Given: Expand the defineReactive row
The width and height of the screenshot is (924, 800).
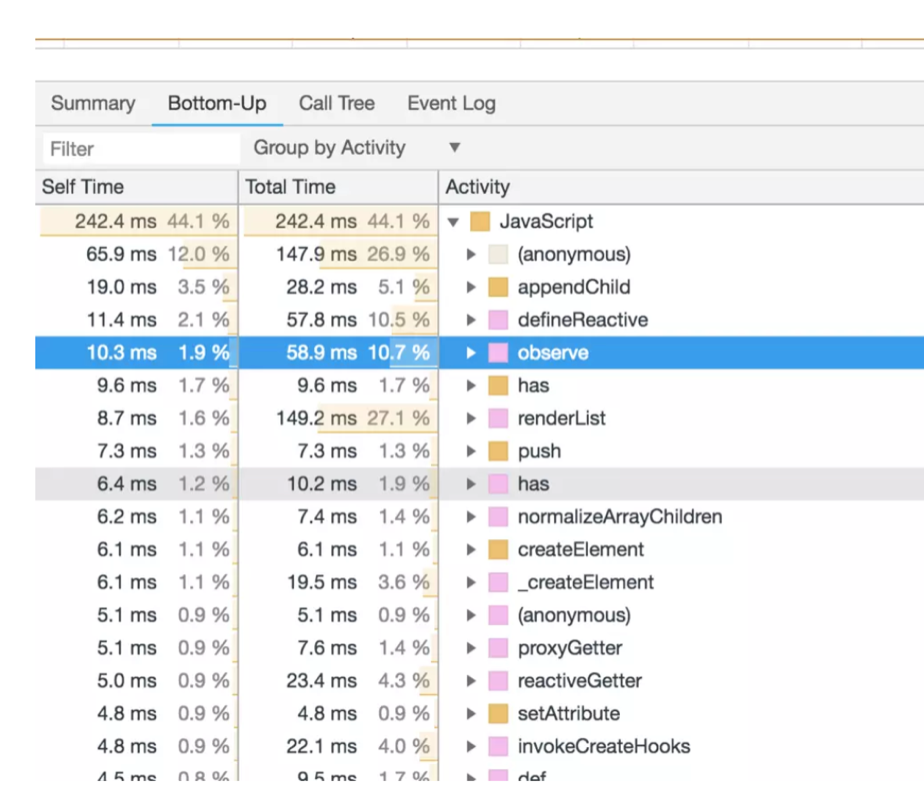Looking at the screenshot, I should tap(471, 320).
